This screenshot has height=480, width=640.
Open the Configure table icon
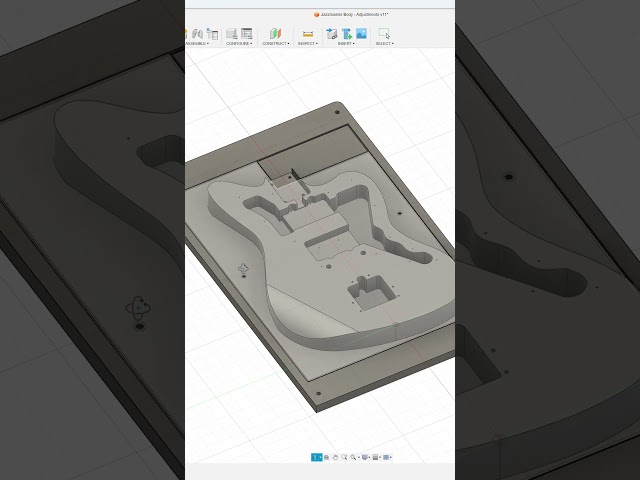coord(247,33)
